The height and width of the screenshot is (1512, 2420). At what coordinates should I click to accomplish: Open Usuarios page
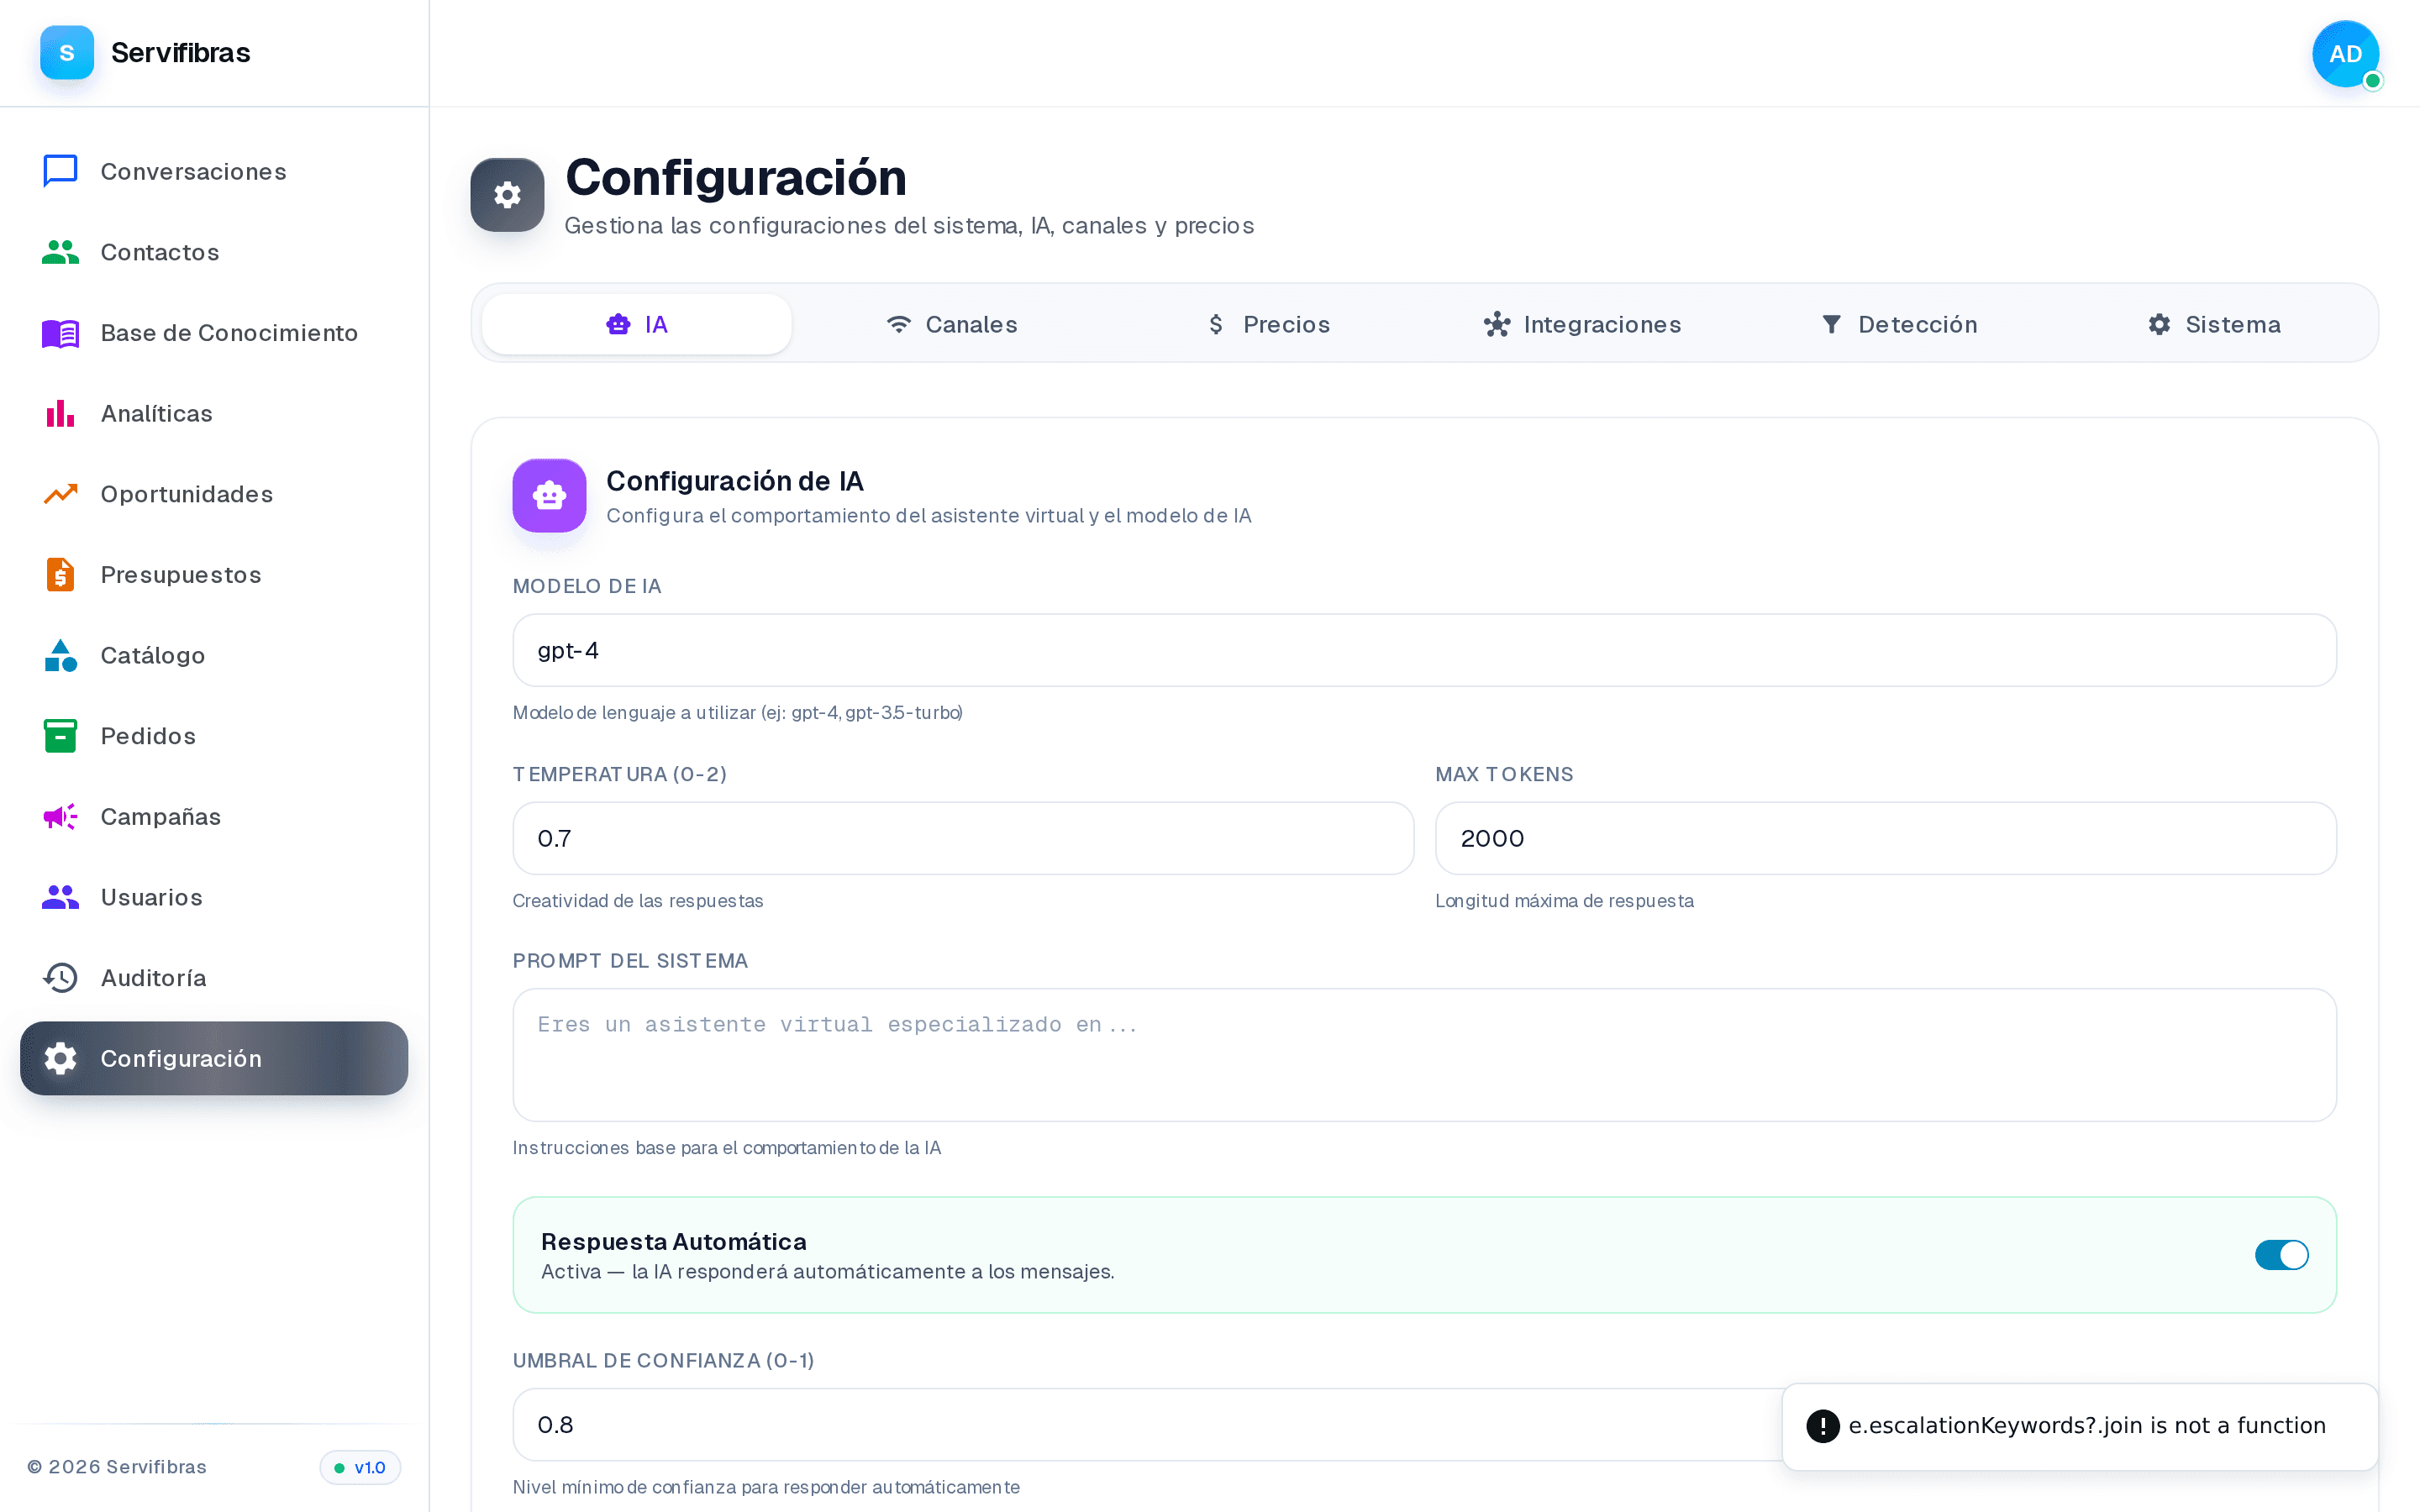[x=214, y=897]
